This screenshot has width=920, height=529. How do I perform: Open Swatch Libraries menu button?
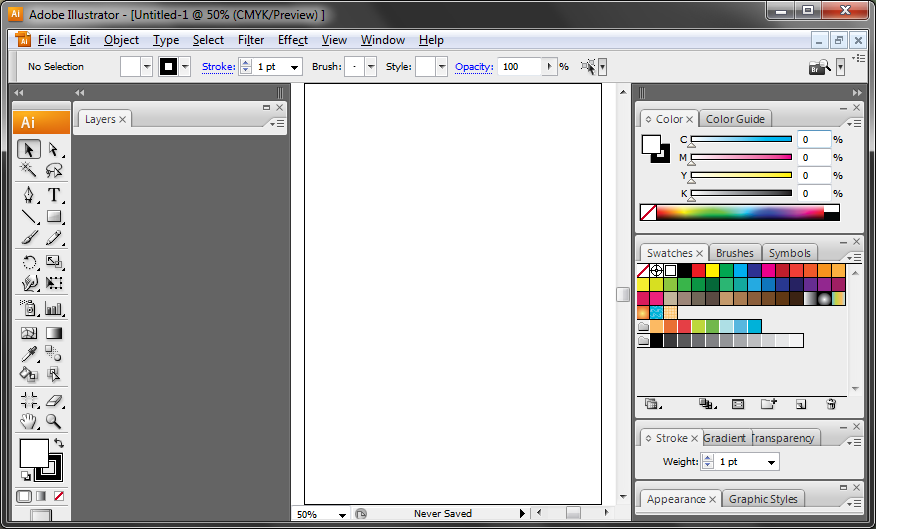(652, 404)
